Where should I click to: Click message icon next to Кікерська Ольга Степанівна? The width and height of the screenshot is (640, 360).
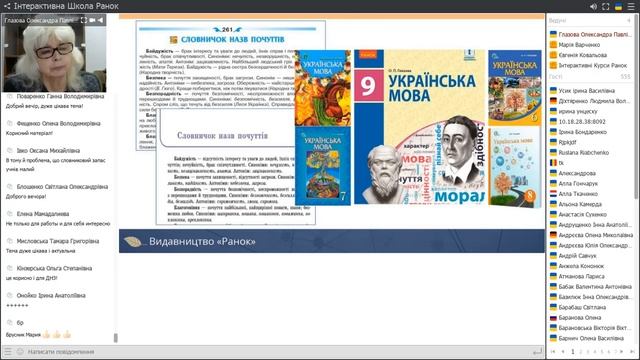click(x=10, y=268)
